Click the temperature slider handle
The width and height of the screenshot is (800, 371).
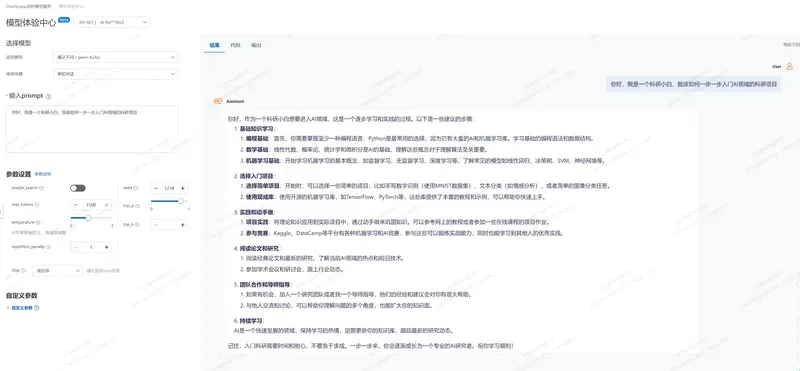(x=88, y=218)
